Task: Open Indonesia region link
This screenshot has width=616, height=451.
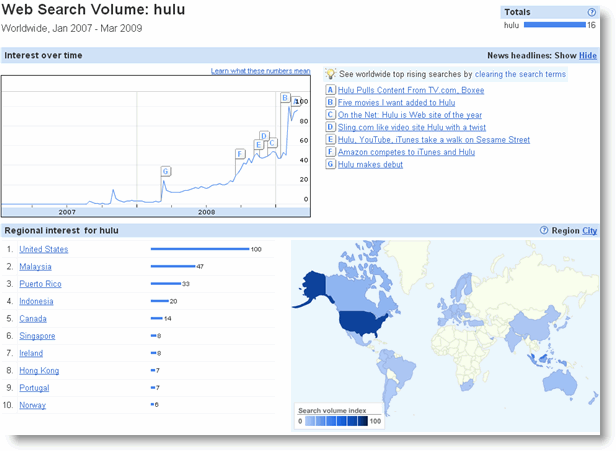Action: click(x=36, y=301)
